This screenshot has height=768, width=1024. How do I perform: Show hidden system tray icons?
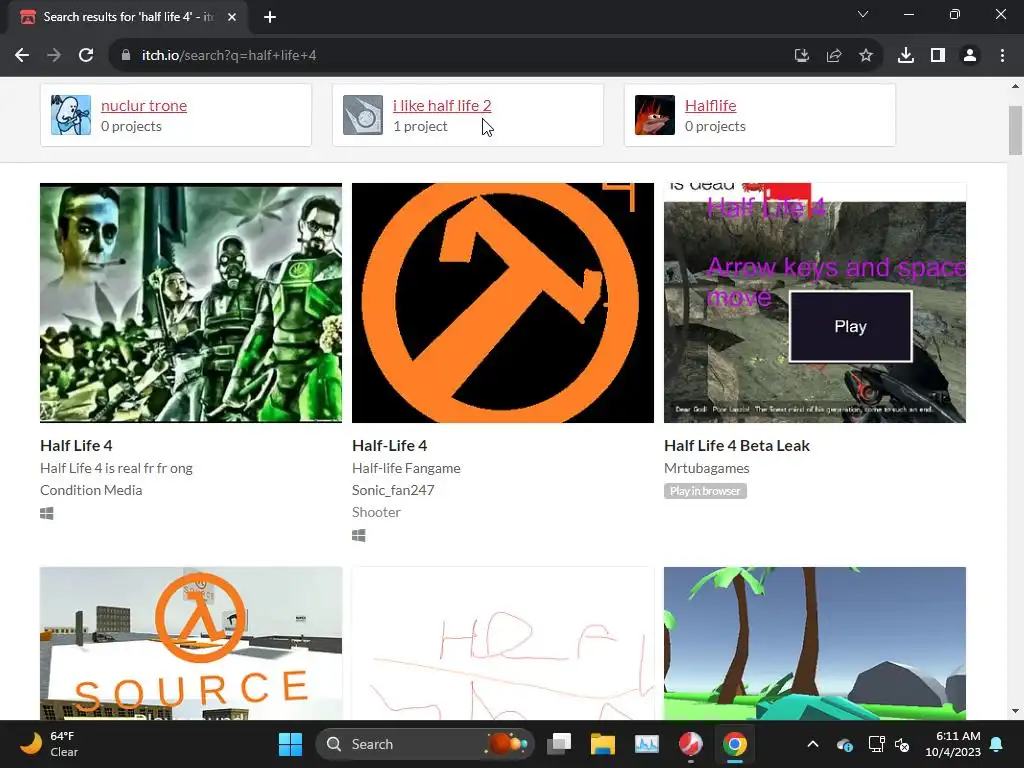[x=813, y=744]
